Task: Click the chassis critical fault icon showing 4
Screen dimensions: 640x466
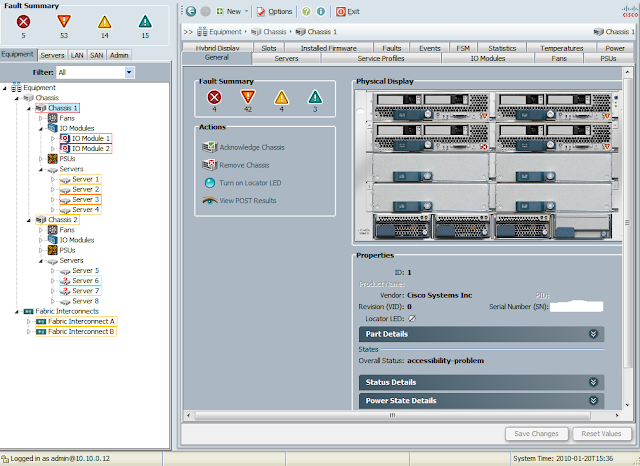Action: 214,98
